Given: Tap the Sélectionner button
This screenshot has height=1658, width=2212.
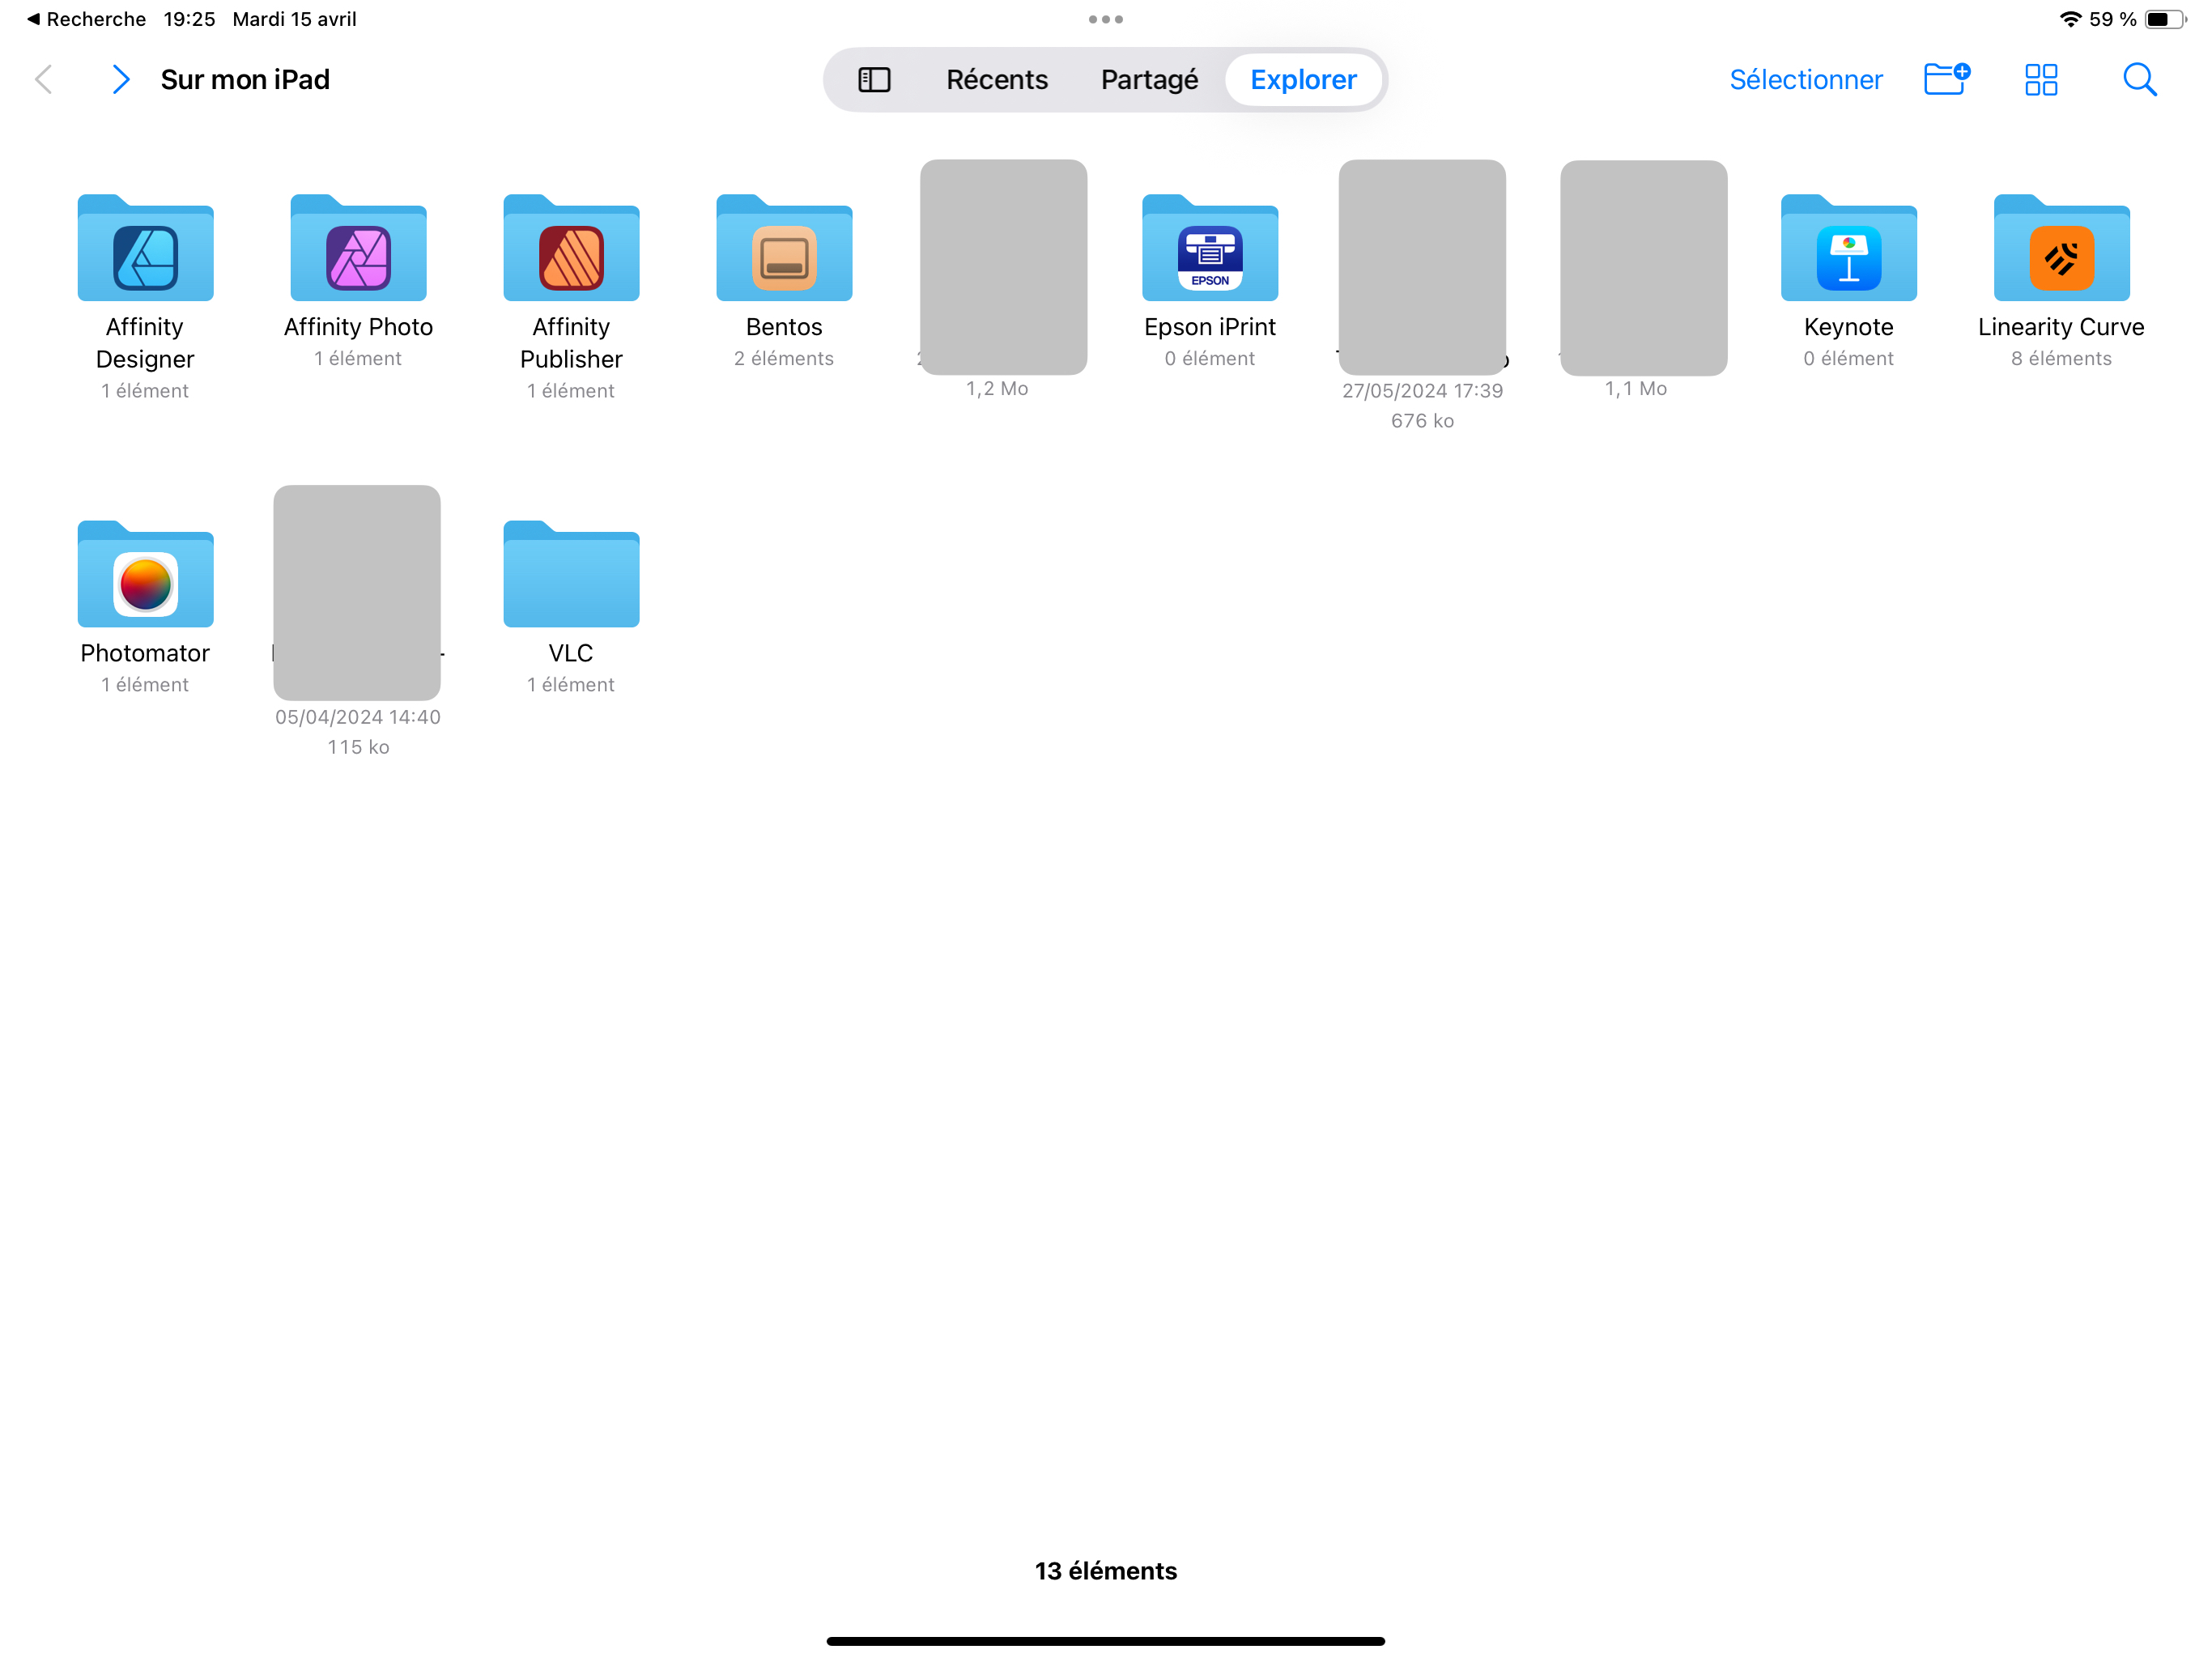Looking at the screenshot, I should point(1805,80).
